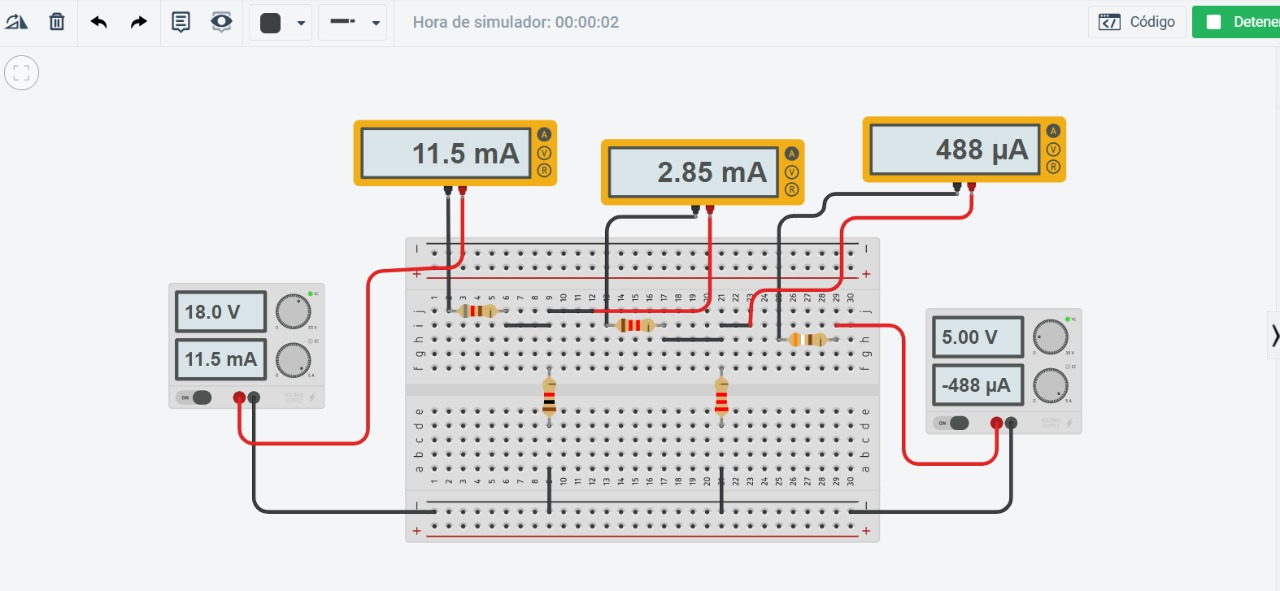The width and height of the screenshot is (1280, 591).
Task: Select voltage mode V on the 2.85 mA multimeter
Action: point(791,172)
